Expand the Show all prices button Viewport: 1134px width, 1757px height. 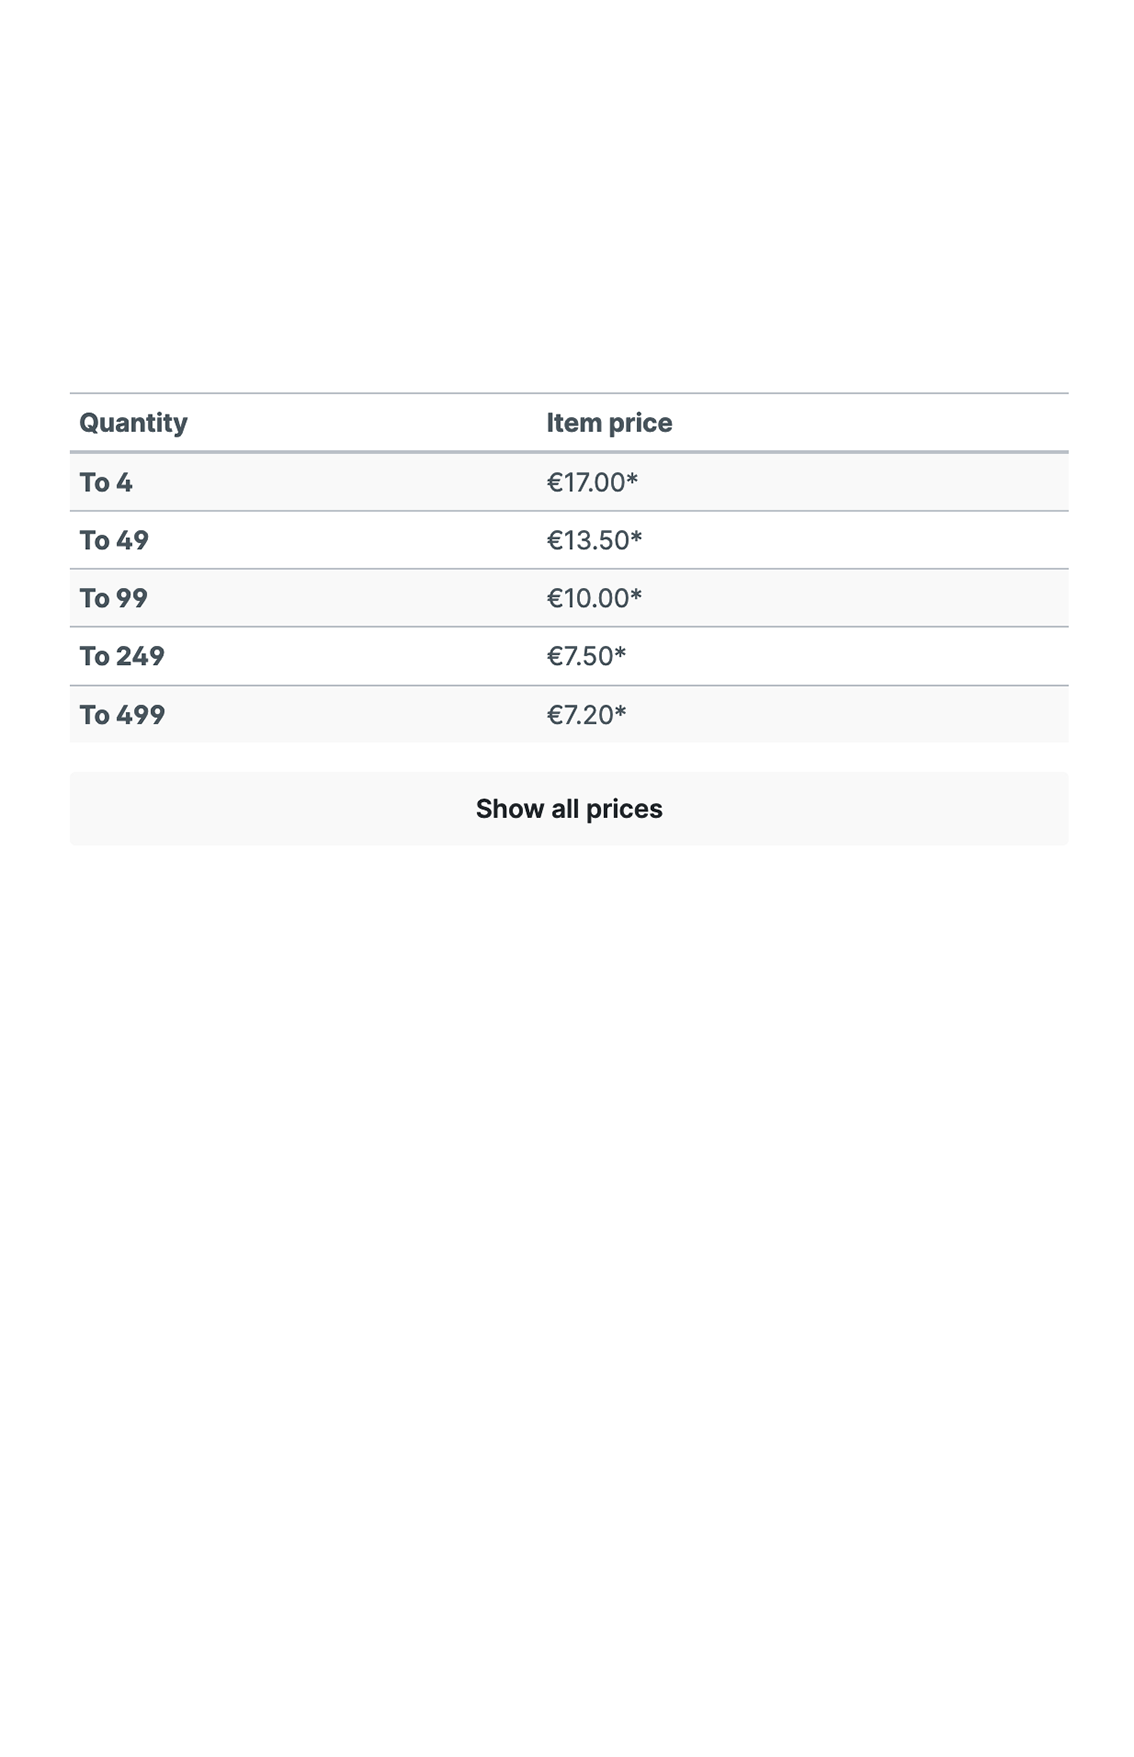point(568,808)
